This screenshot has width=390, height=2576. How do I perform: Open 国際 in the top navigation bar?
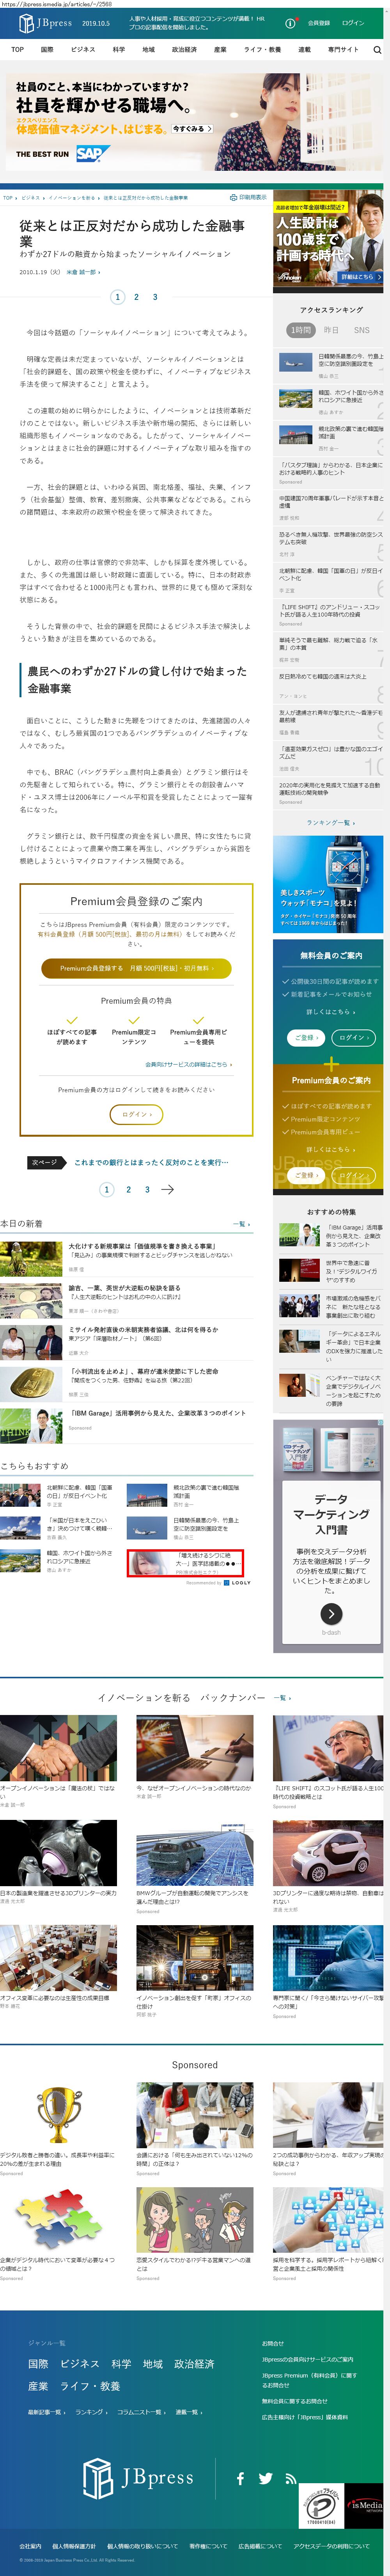tap(47, 49)
